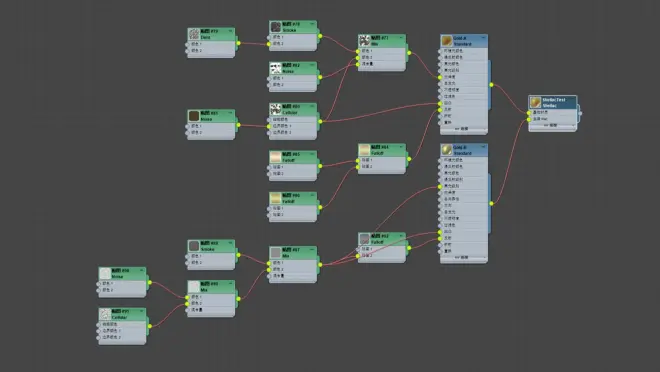Collapse the Smoke #78 node

pos(312,24)
